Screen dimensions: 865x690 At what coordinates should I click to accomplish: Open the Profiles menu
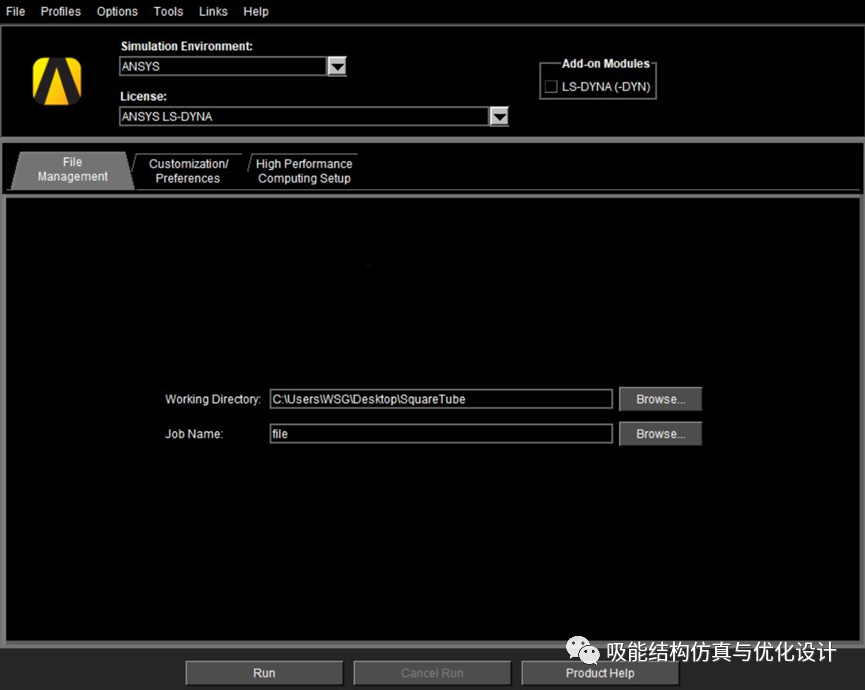click(x=60, y=11)
